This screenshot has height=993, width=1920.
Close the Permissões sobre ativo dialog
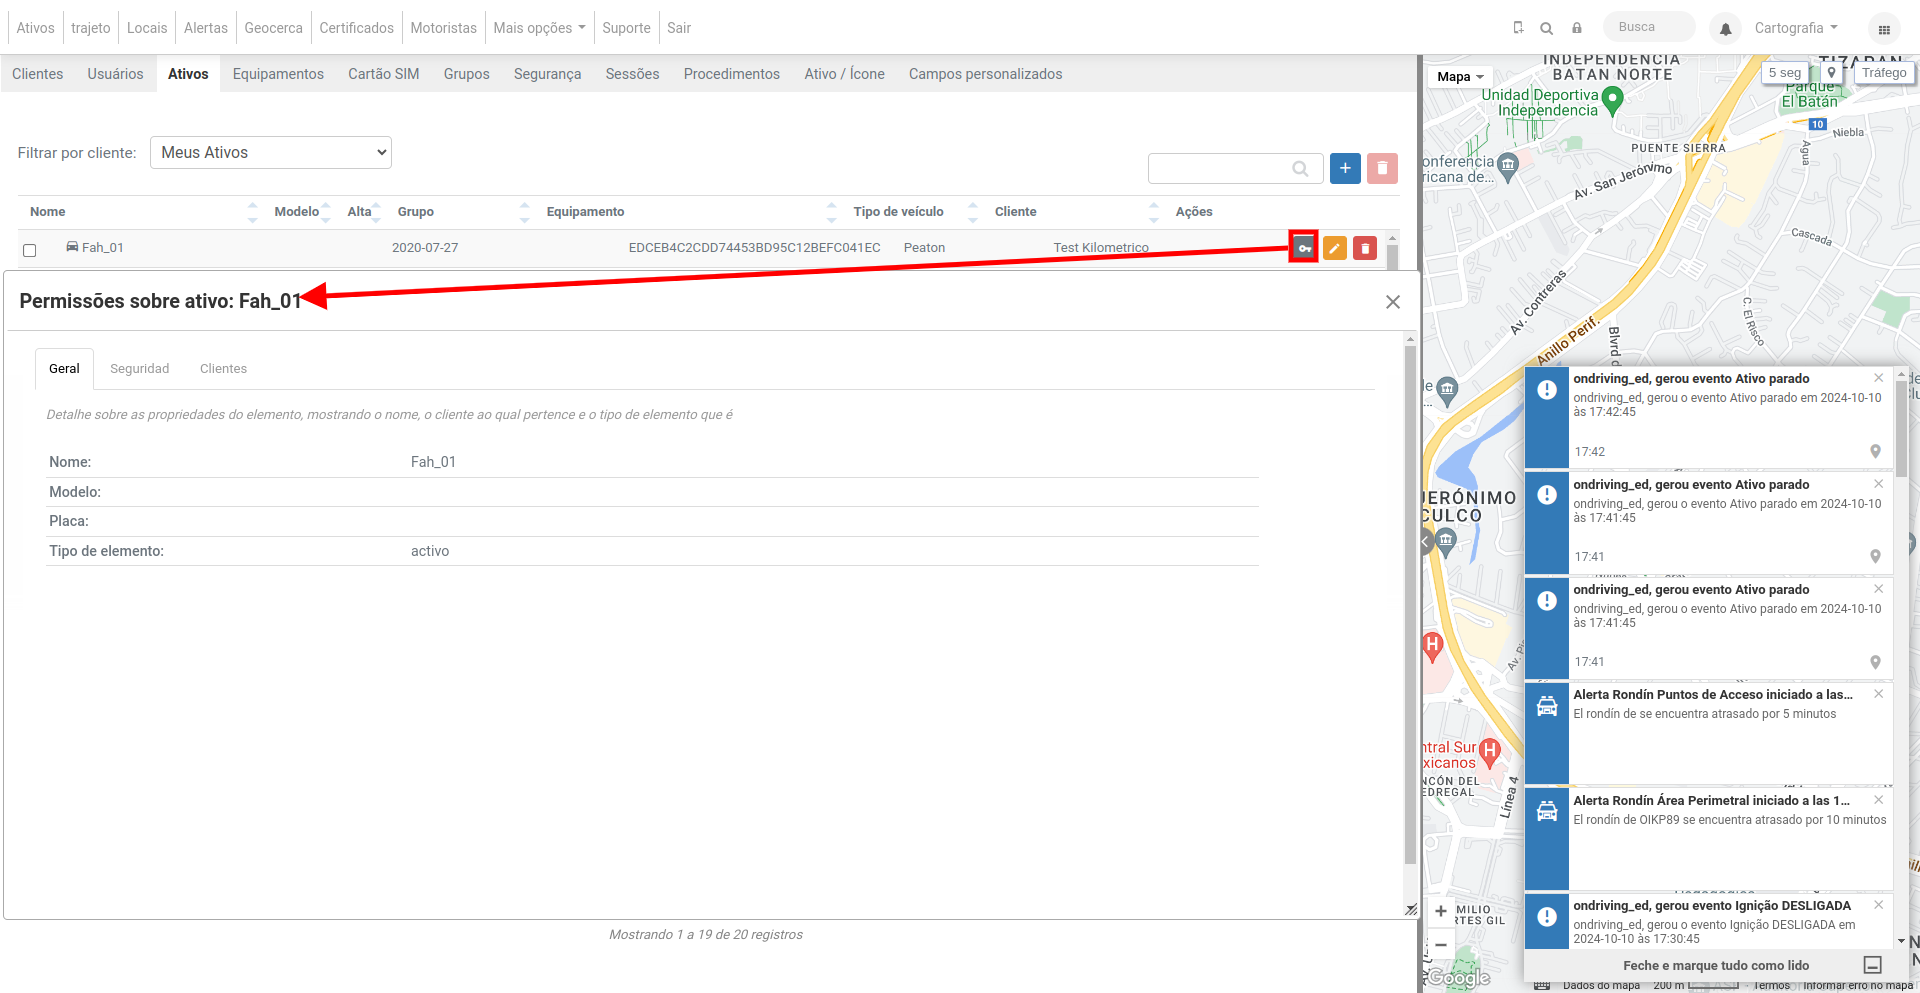[1393, 302]
